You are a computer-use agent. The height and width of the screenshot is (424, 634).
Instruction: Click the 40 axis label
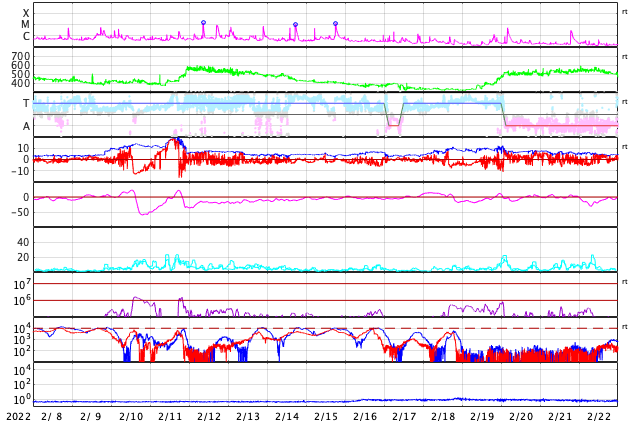pyautogui.click(x=23, y=242)
